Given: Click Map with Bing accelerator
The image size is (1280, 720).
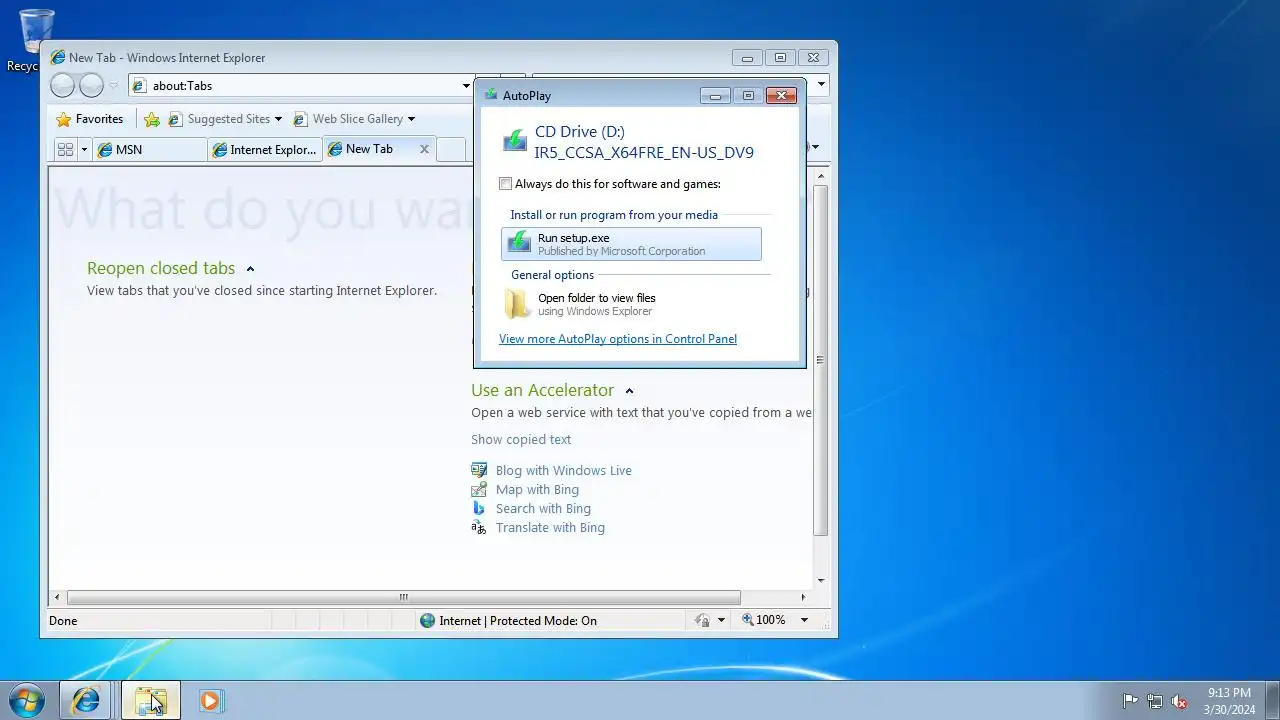Looking at the screenshot, I should [537, 490].
